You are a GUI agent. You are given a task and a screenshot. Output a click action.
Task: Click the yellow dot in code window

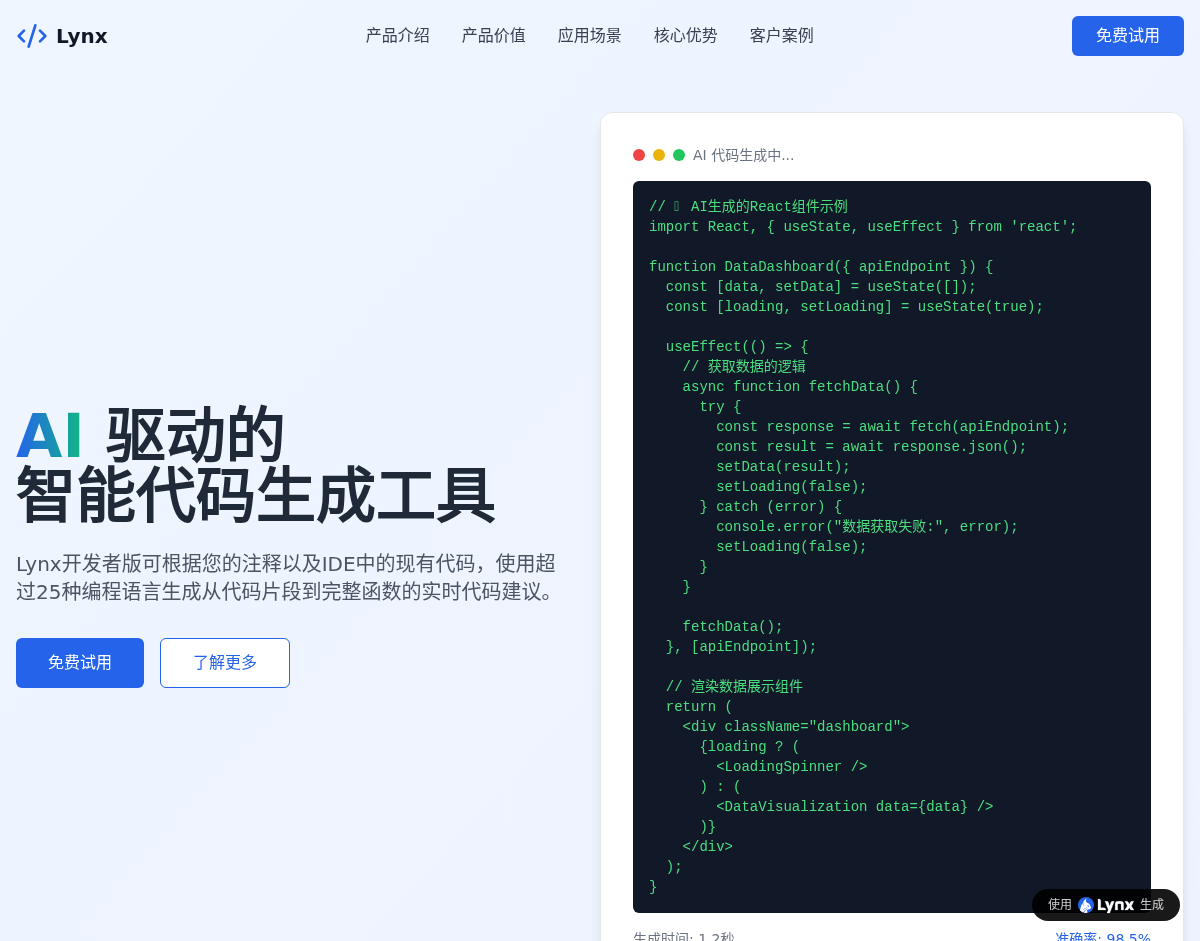pos(659,155)
